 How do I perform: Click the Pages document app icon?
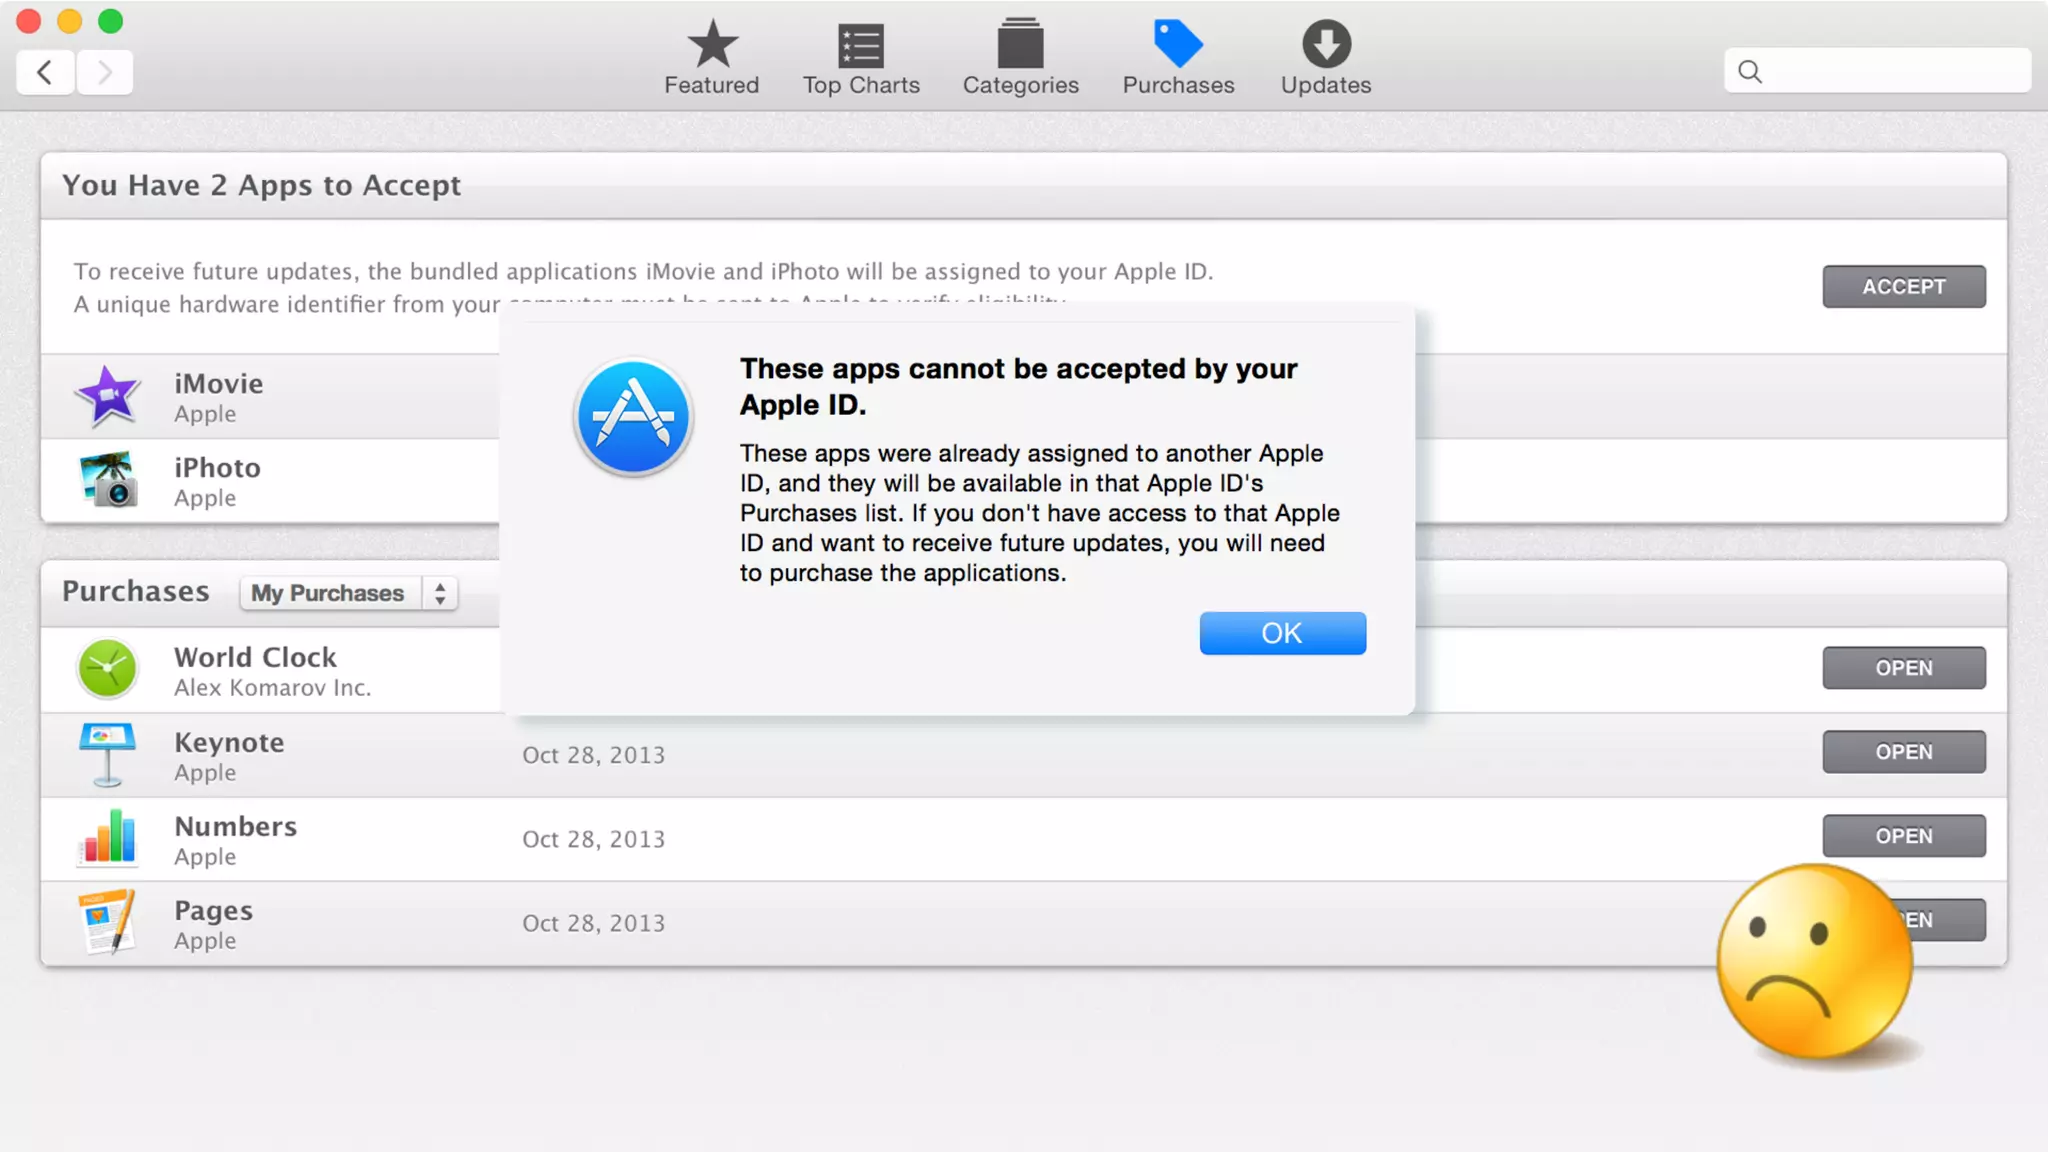(107, 922)
